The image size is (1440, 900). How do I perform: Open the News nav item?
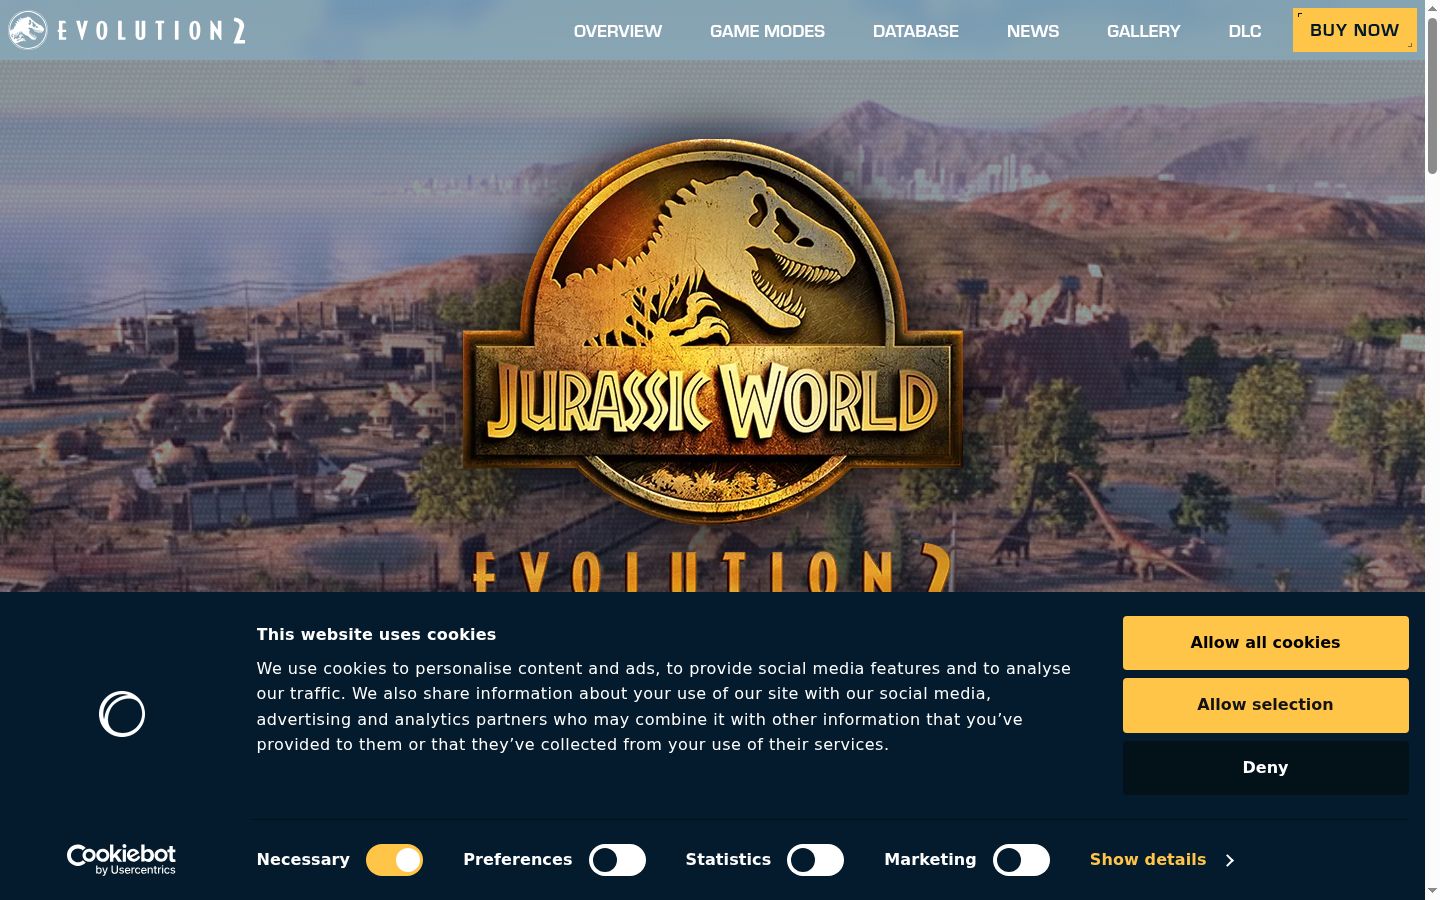point(1033,31)
